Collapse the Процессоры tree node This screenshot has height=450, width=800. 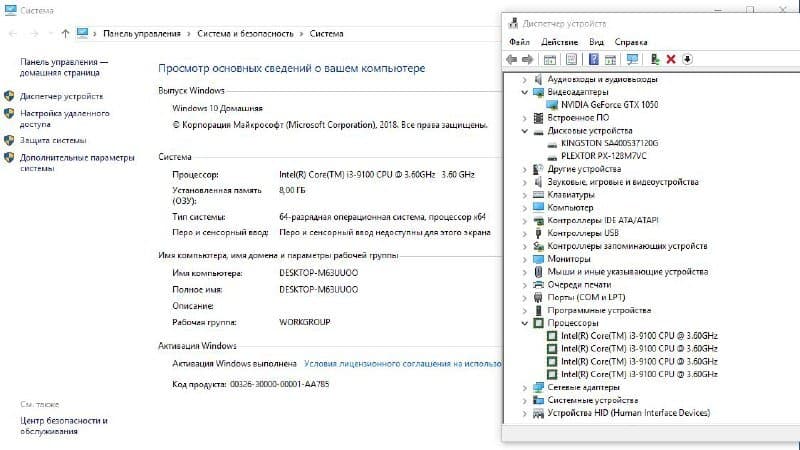pyautogui.click(x=525, y=323)
